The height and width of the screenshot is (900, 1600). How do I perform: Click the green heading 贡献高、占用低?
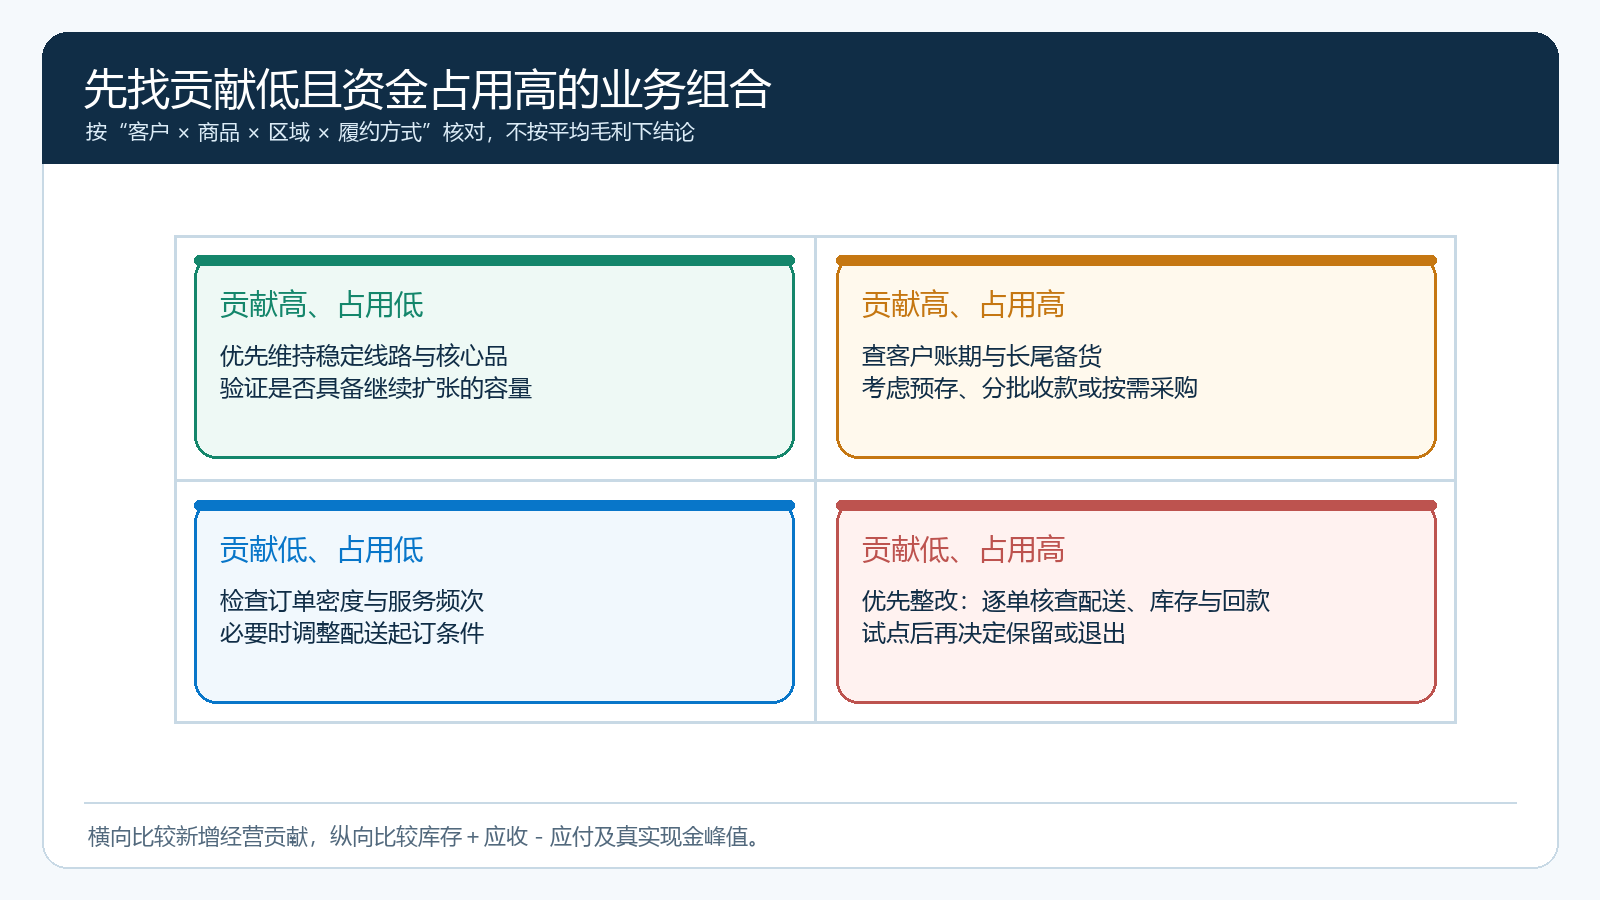point(321,305)
